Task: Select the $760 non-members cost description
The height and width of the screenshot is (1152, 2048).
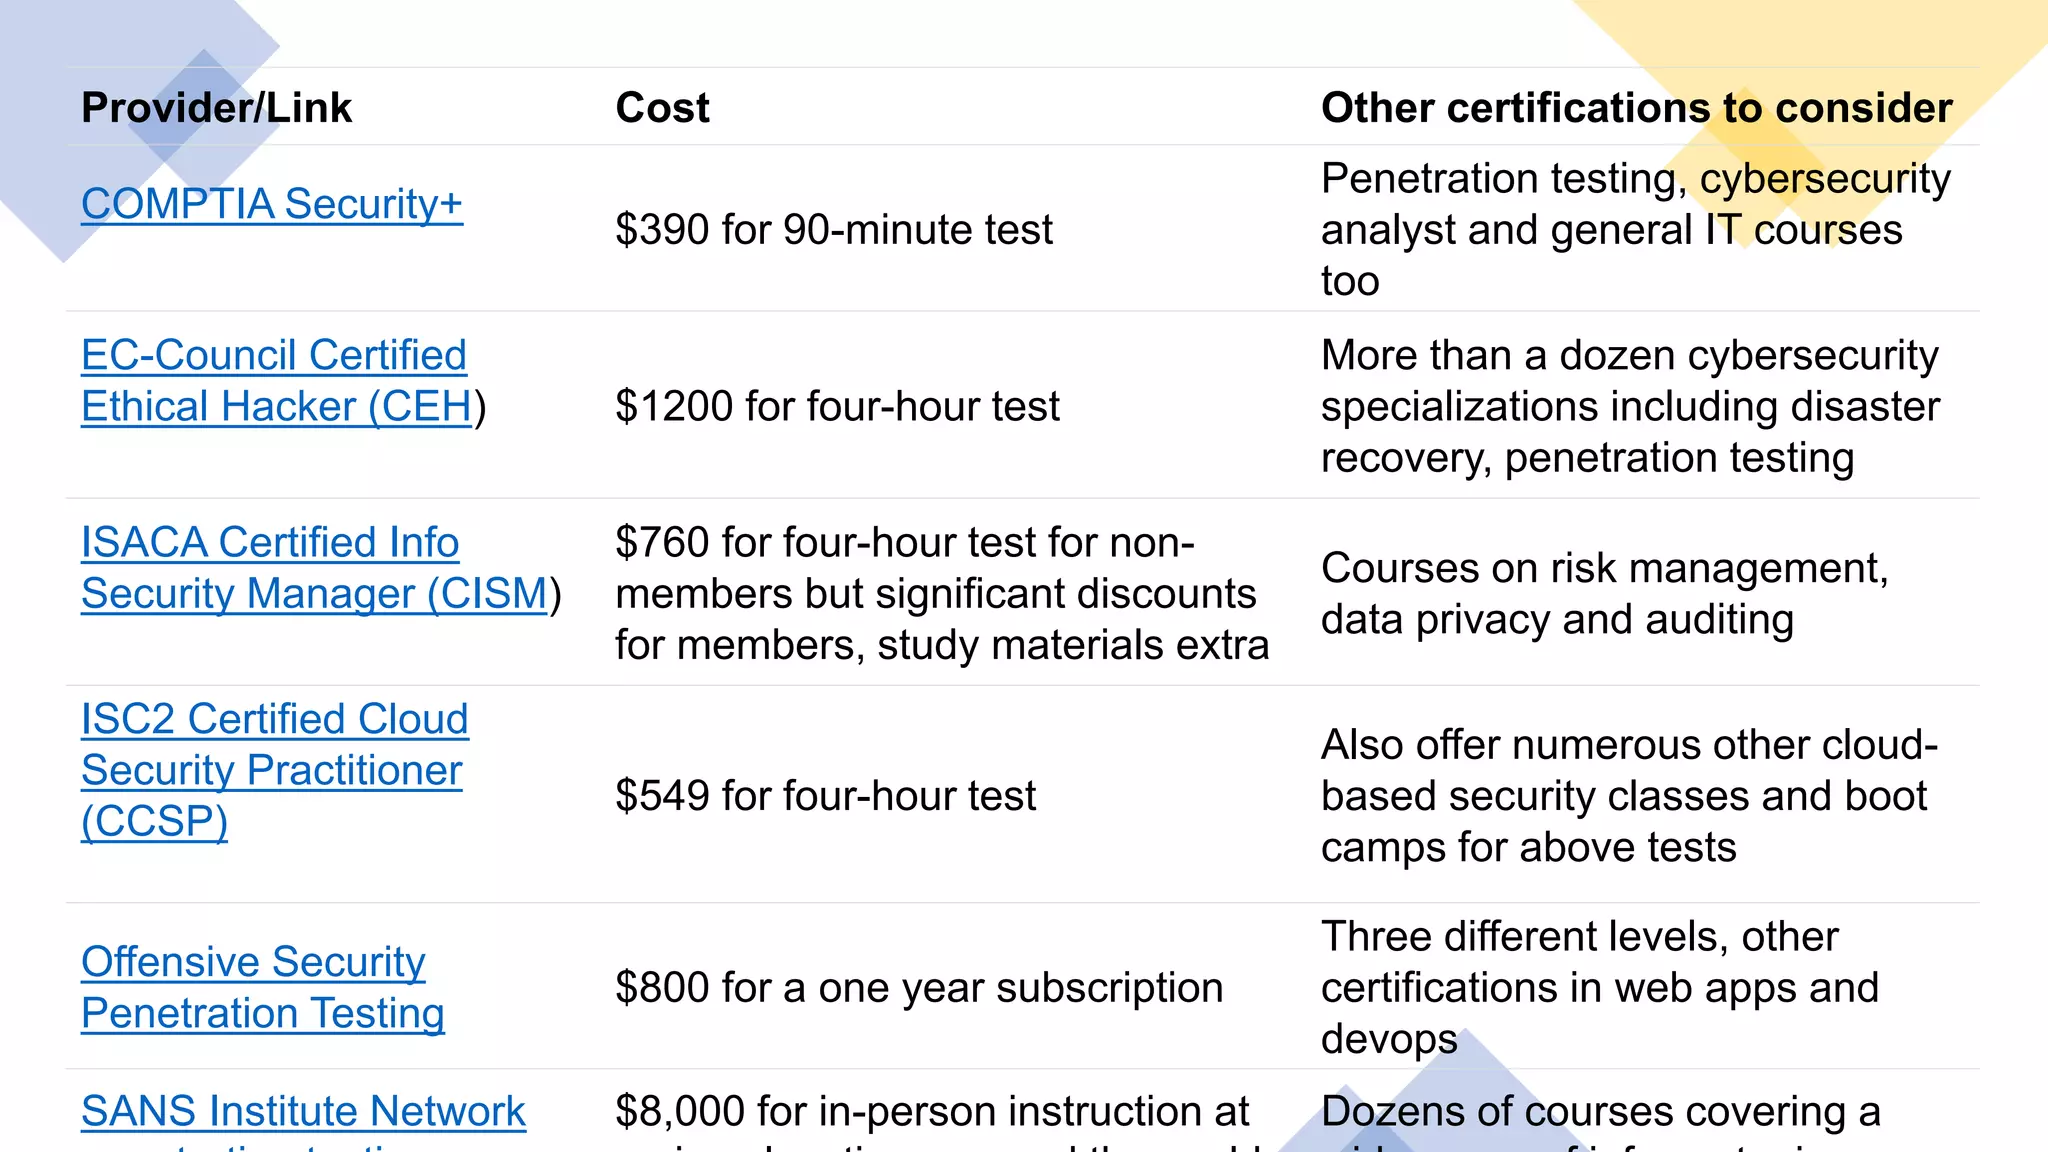Action: tap(941, 594)
